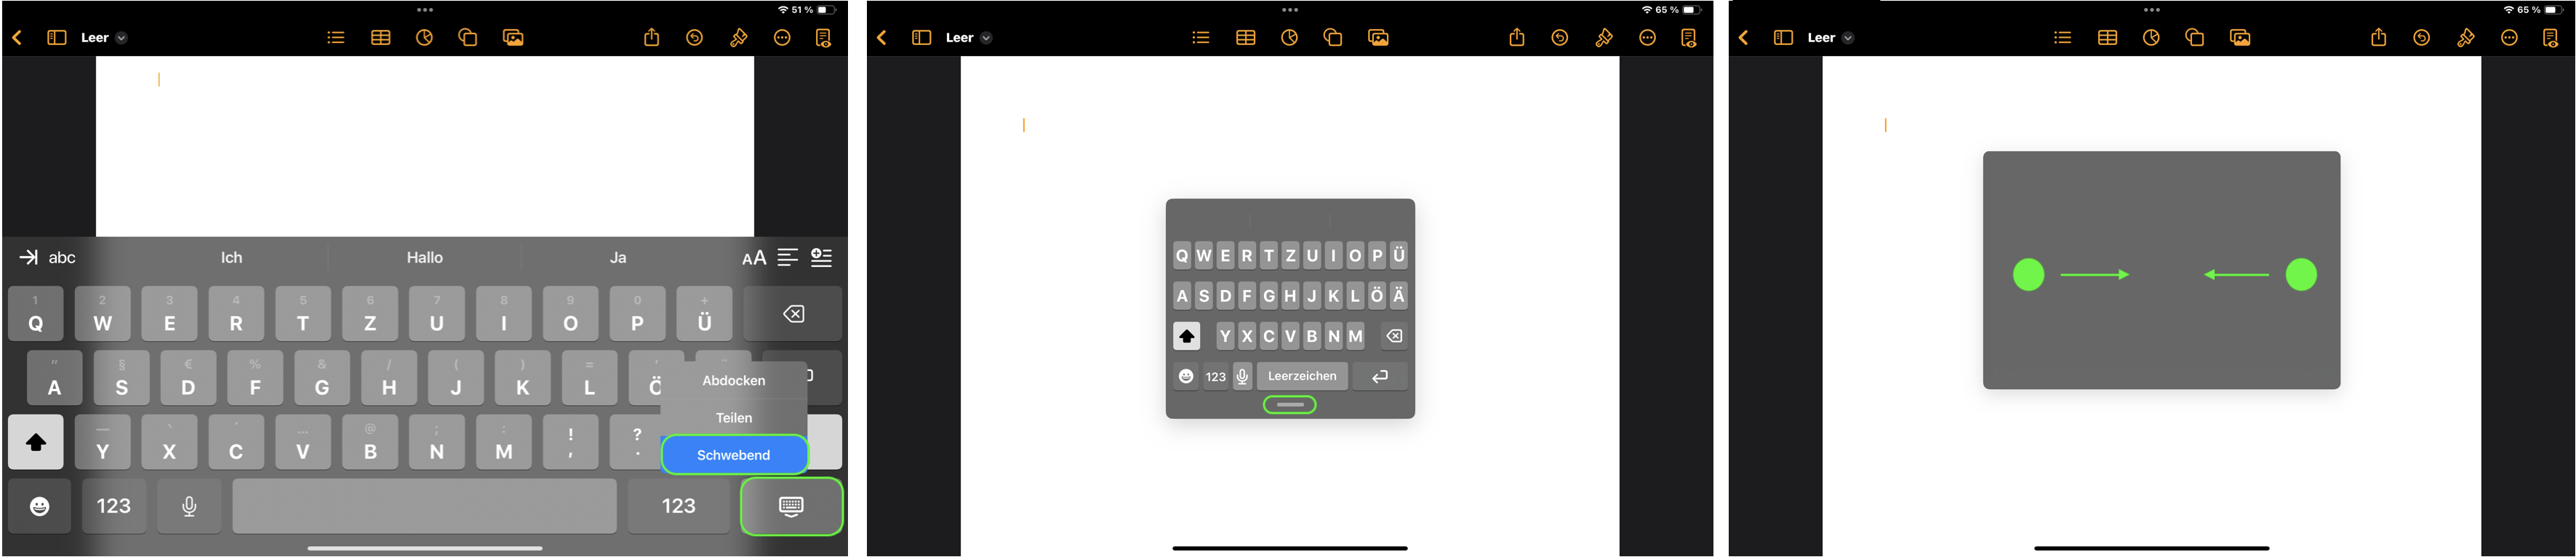The height and width of the screenshot is (557, 2576).
Task: Open emoji picker on the full-size keyboard
Action: point(39,506)
